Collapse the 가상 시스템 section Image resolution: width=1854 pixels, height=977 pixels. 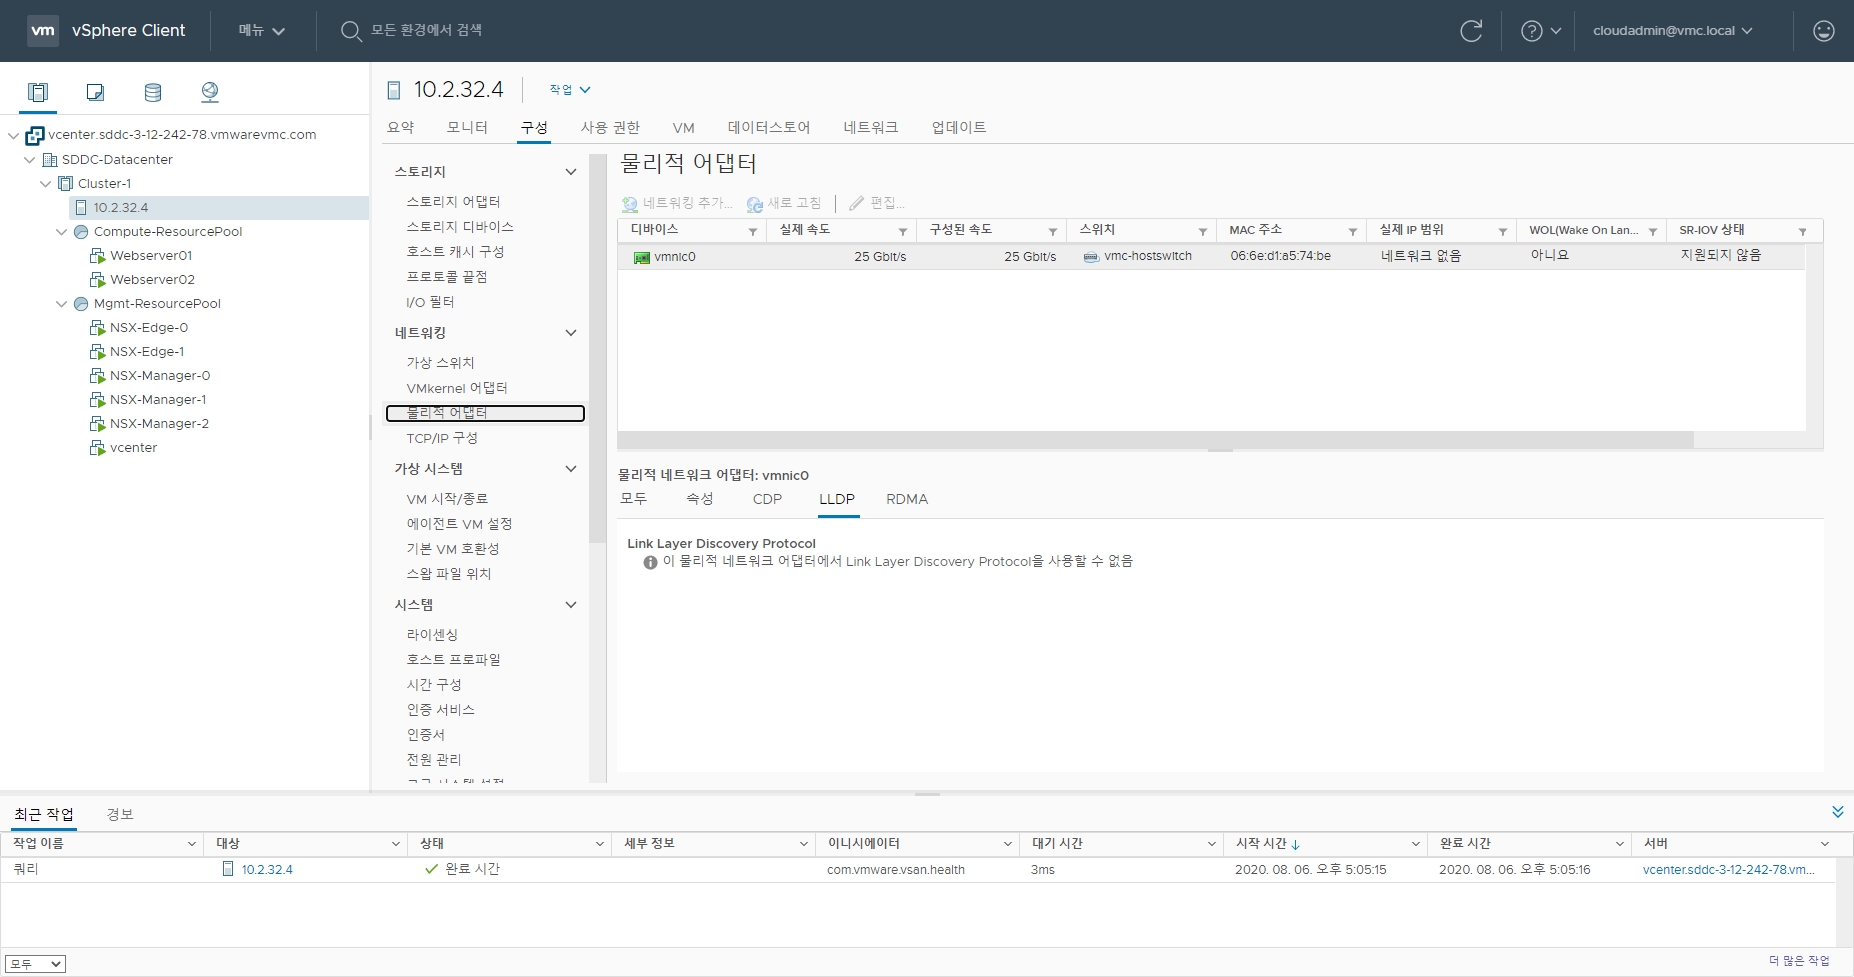pos(571,469)
